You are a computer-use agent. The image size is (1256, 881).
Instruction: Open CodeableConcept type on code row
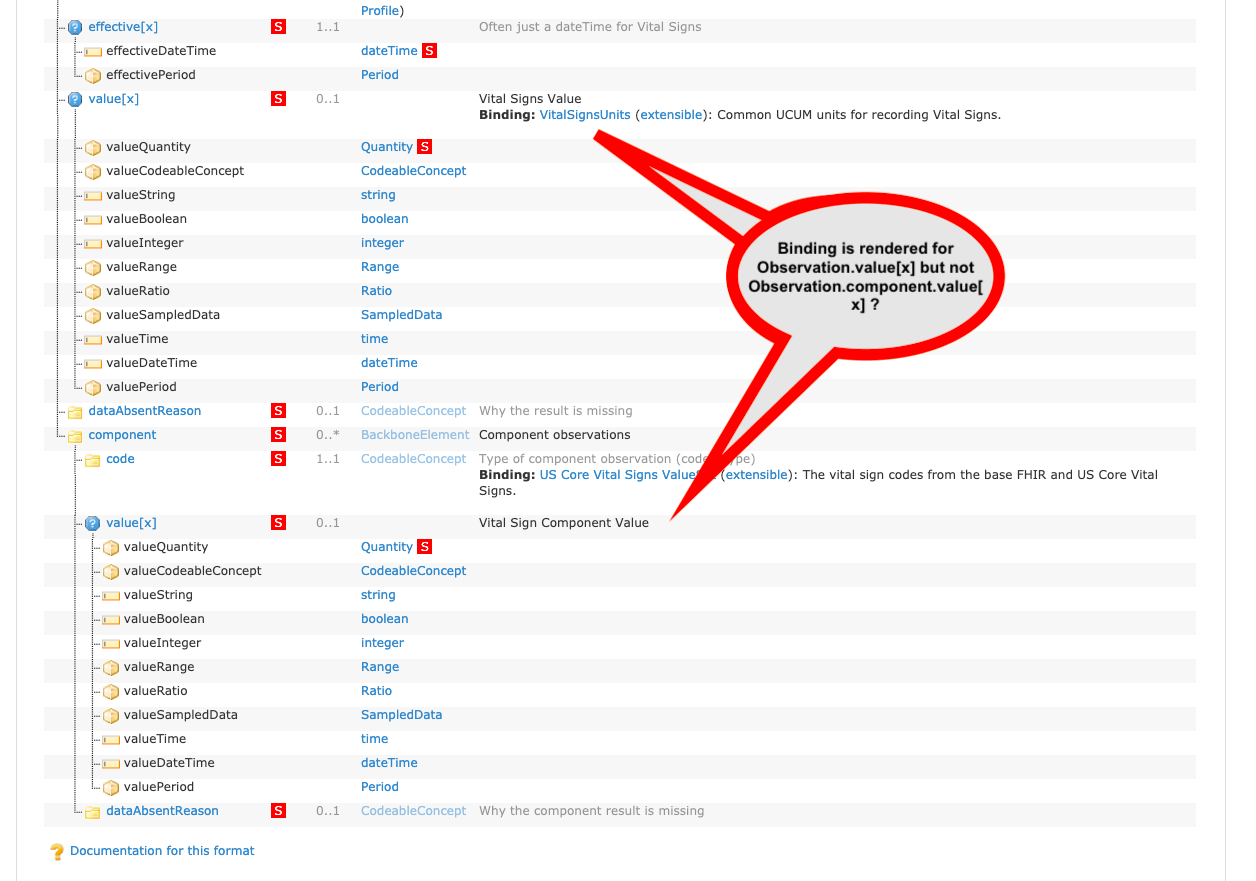(x=413, y=459)
